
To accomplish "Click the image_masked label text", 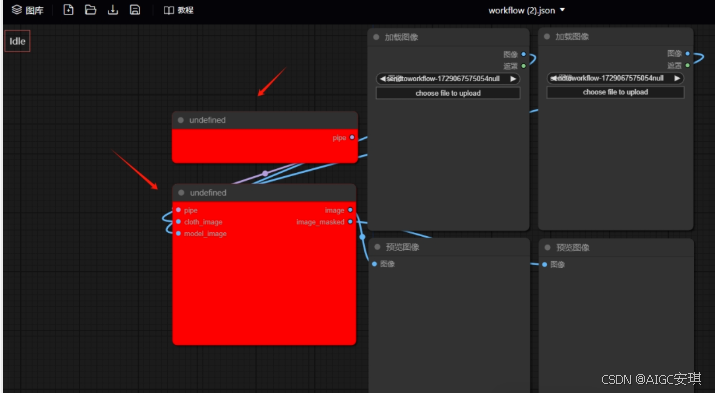I will (x=320, y=222).
